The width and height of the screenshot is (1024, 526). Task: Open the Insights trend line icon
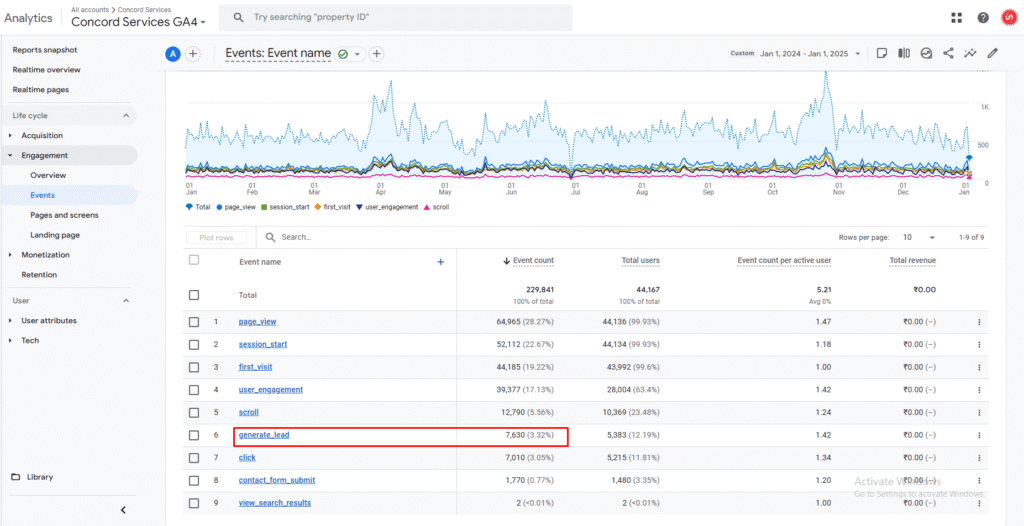pyautogui.click(x=970, y=54)
